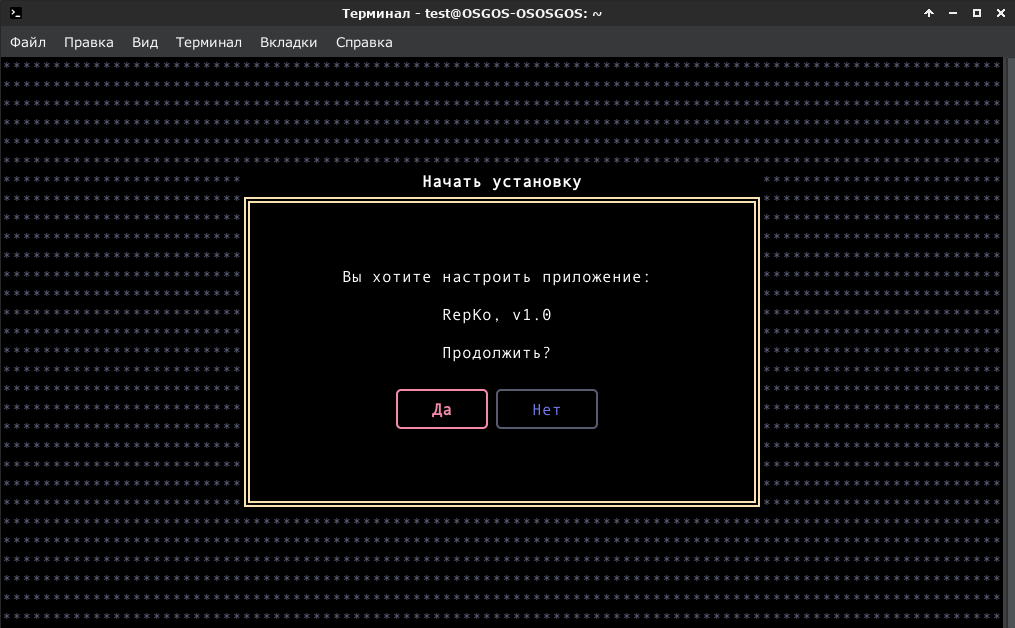Viewport: 1015px width, 628px height.
Task: Click the keep-above arrow icon in title bar
Action: 929,13
